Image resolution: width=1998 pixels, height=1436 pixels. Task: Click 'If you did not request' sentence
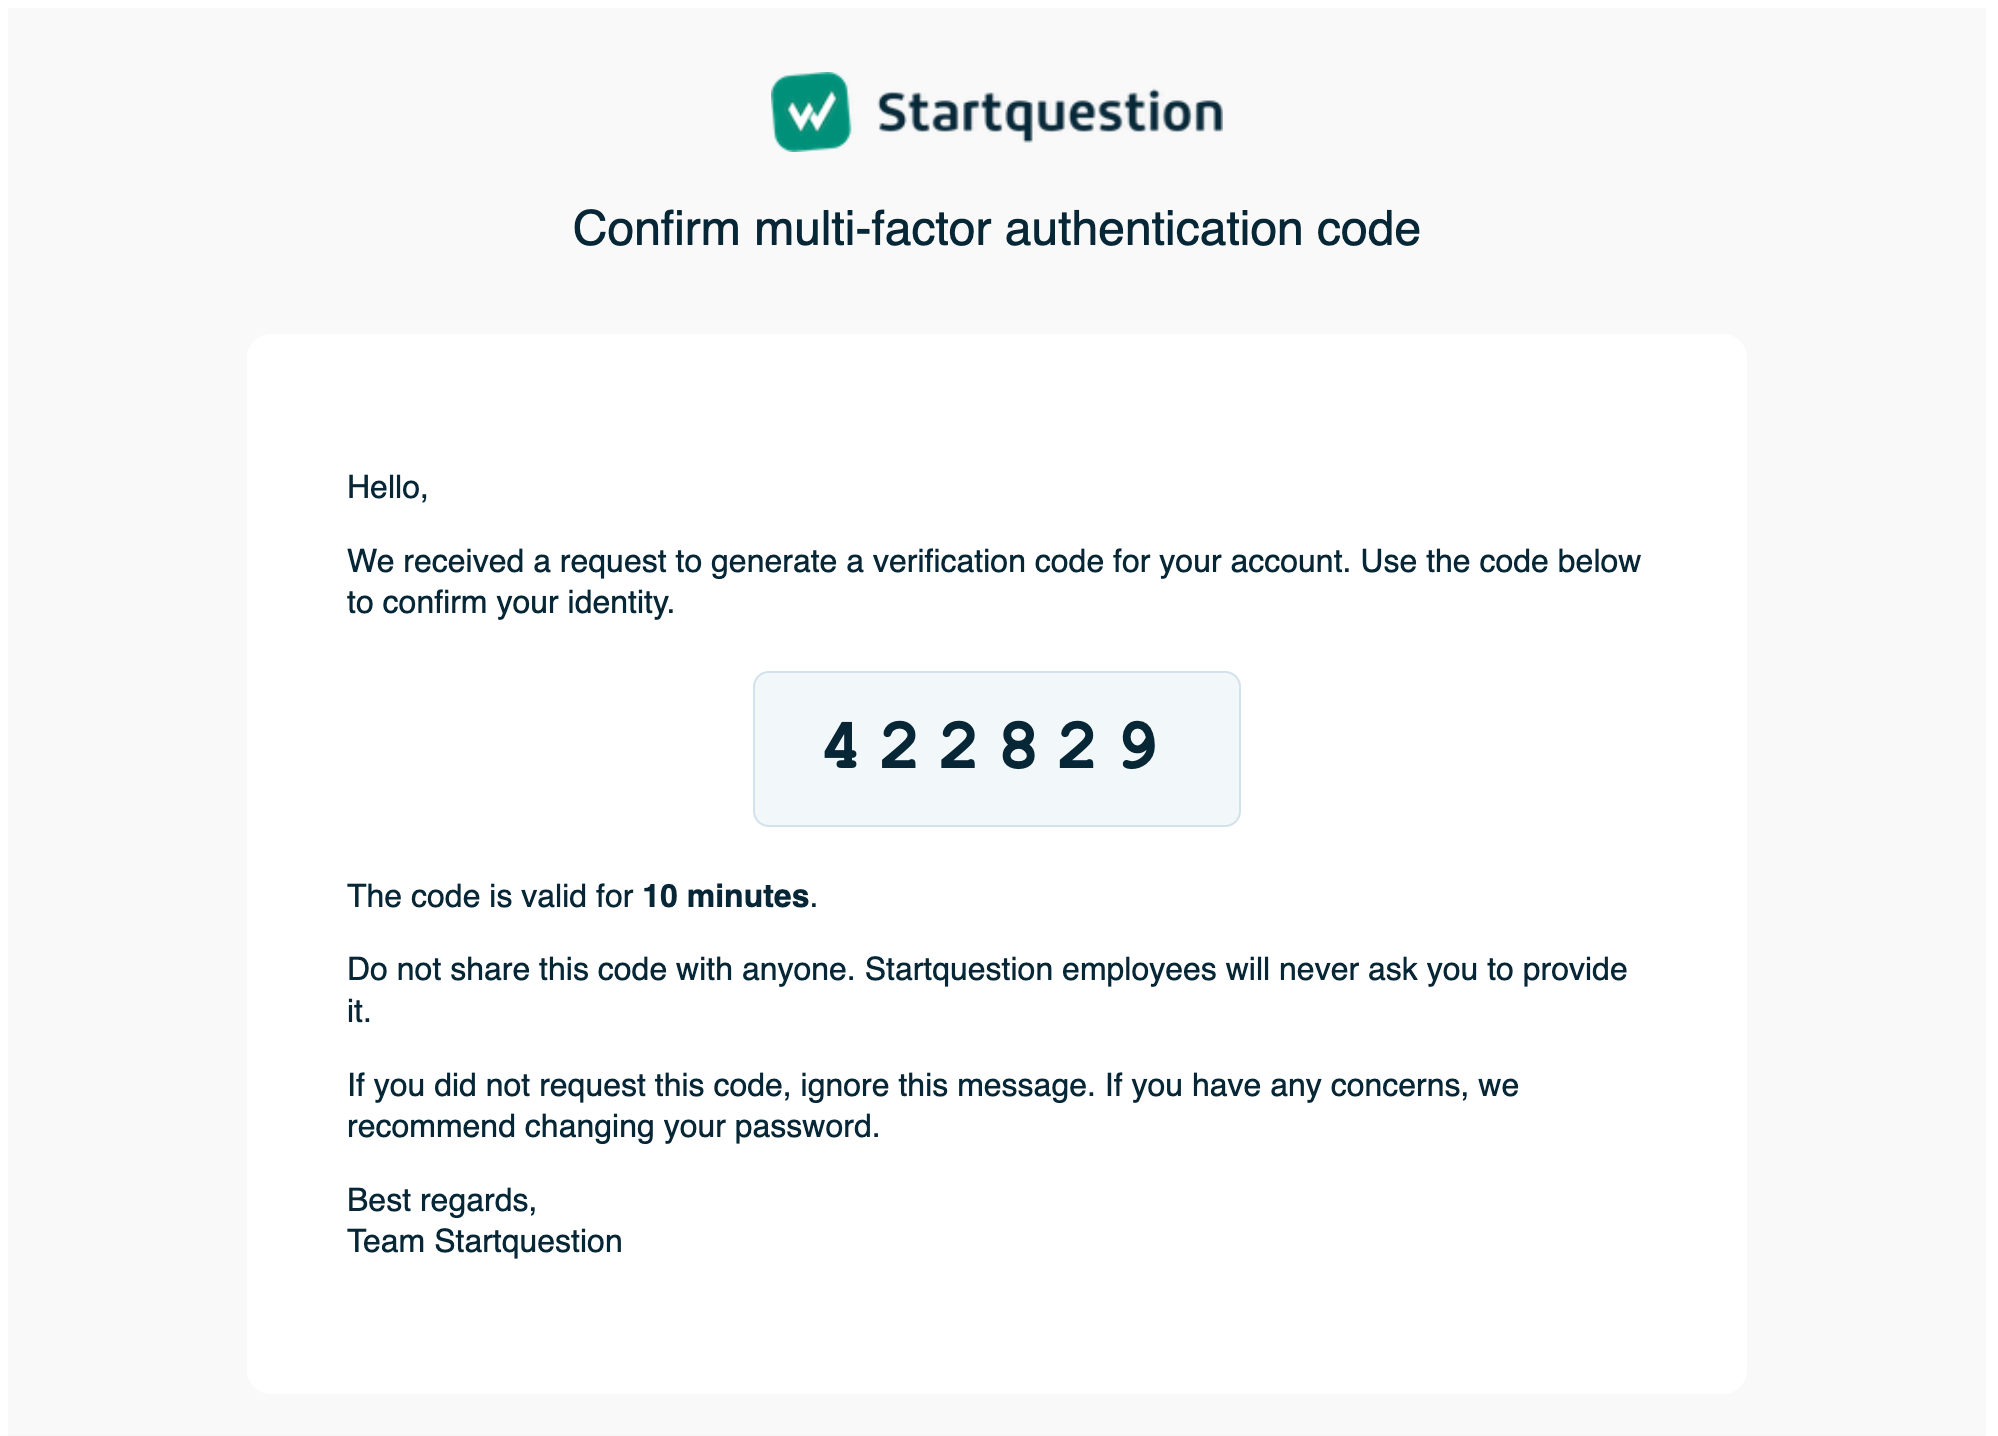pos(721,1085)
